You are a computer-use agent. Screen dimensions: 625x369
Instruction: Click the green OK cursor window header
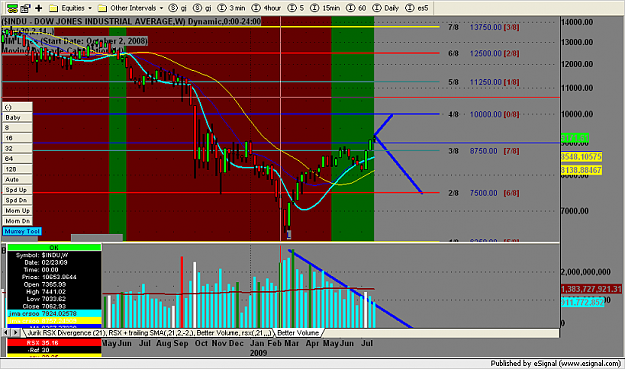(54, 247)
